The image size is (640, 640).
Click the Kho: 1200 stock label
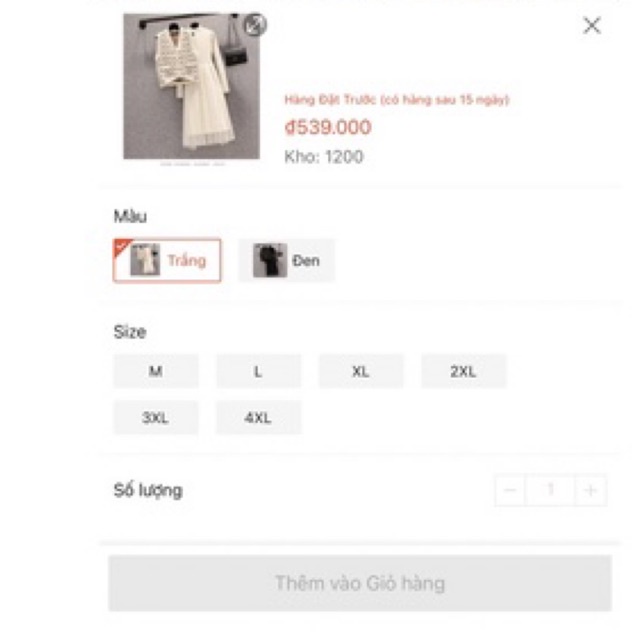click(x=324, y=157)
